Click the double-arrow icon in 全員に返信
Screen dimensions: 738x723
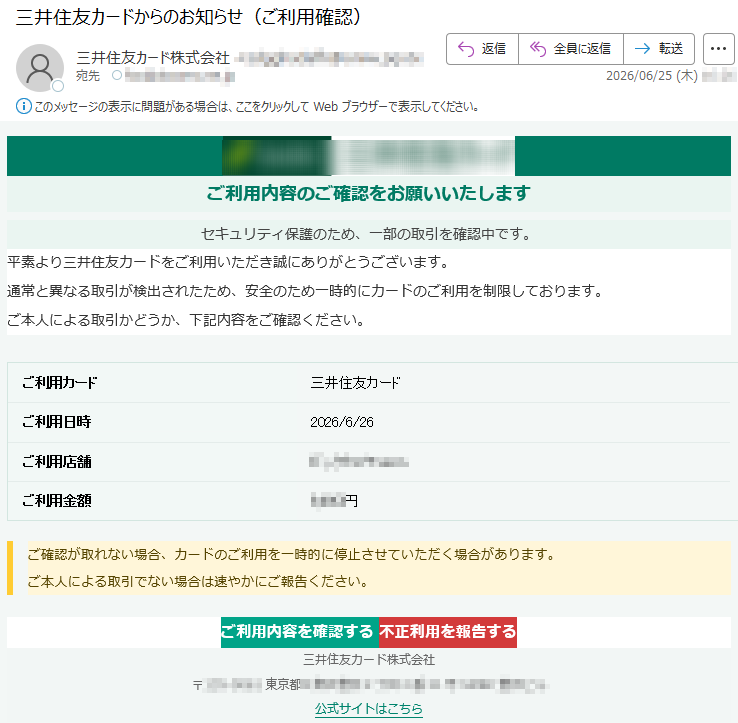538,48
